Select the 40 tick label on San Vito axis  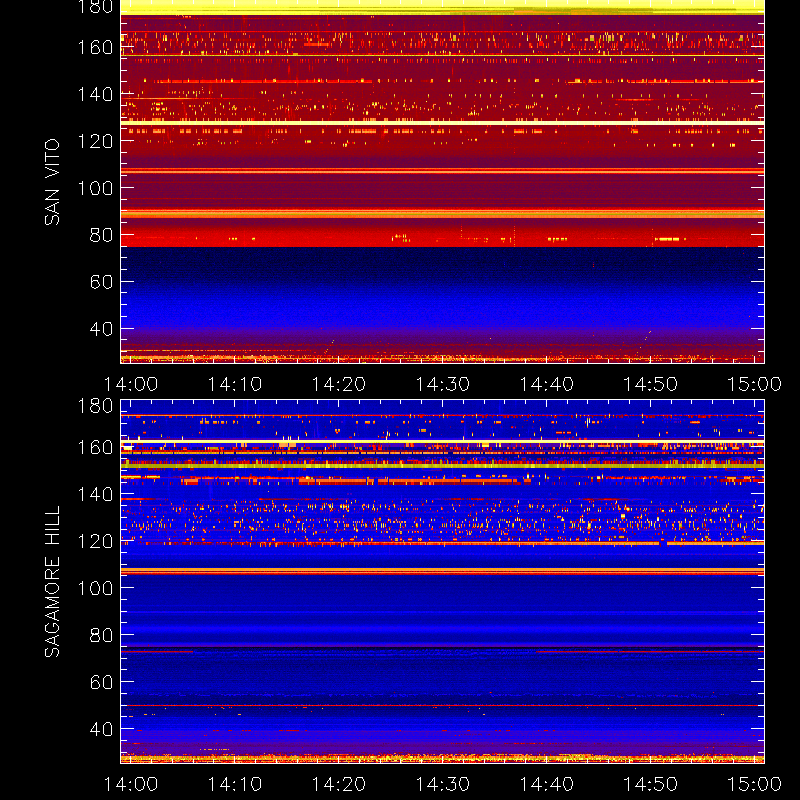(102, 329)
